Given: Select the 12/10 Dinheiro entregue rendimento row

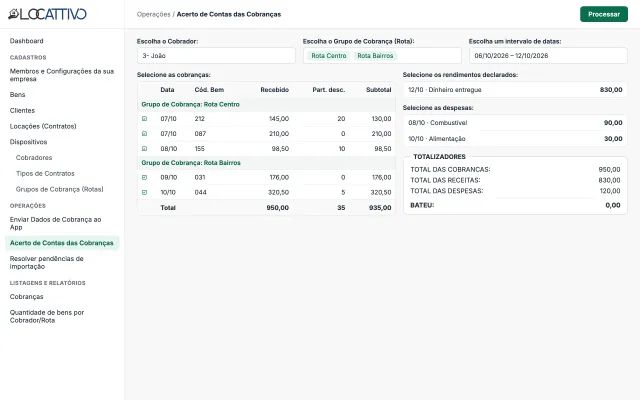Looking at the screenshot, I should [x=515, y=90].
